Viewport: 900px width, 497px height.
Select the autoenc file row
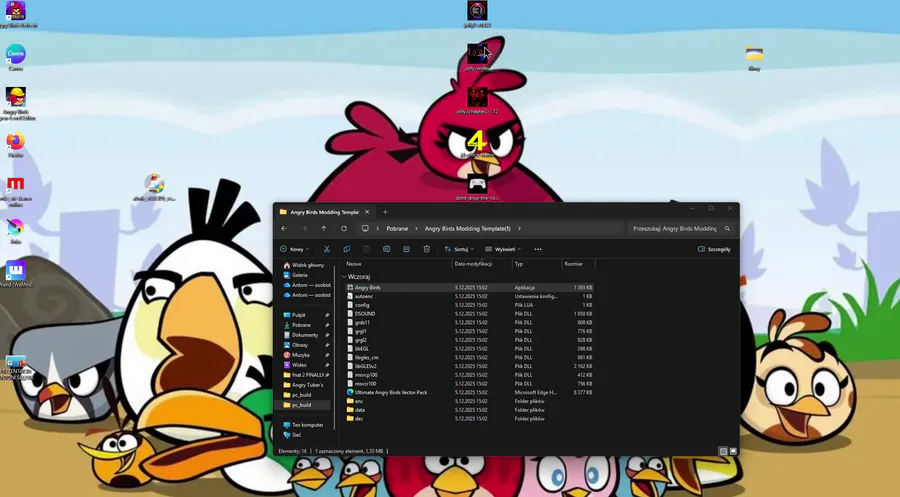click(x=470, y=296)
